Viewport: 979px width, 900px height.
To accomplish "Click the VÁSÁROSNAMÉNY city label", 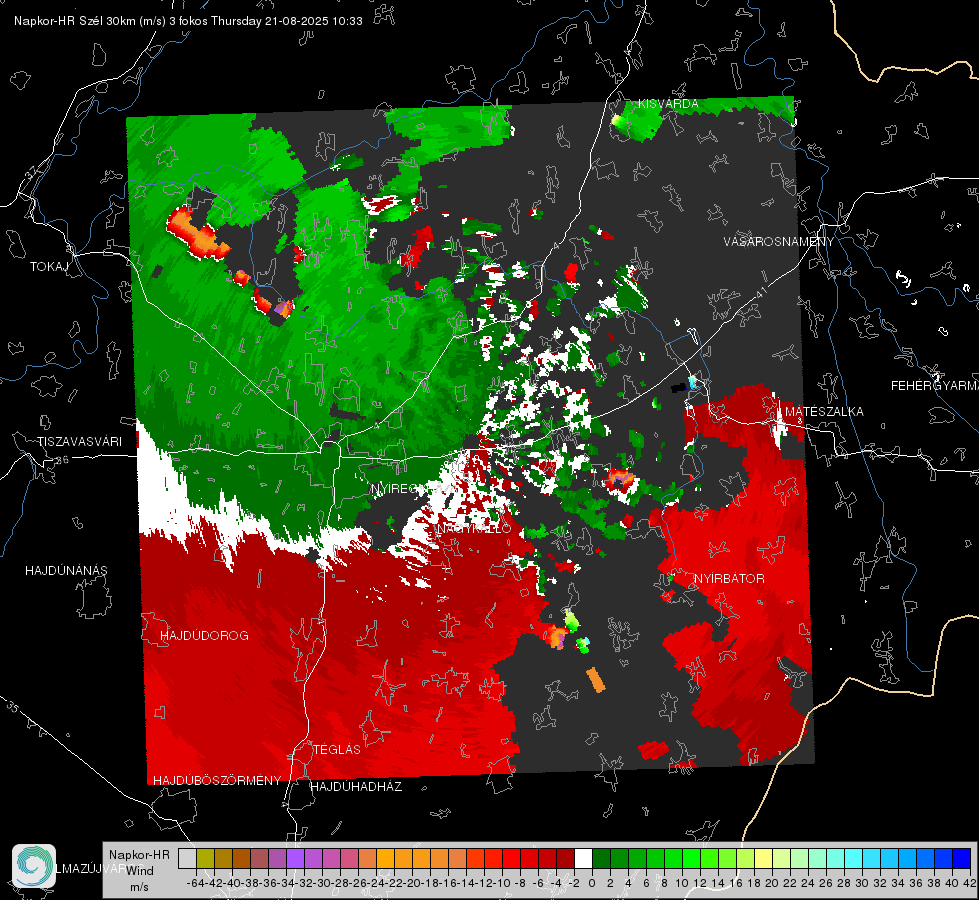I will coord(779,242).
